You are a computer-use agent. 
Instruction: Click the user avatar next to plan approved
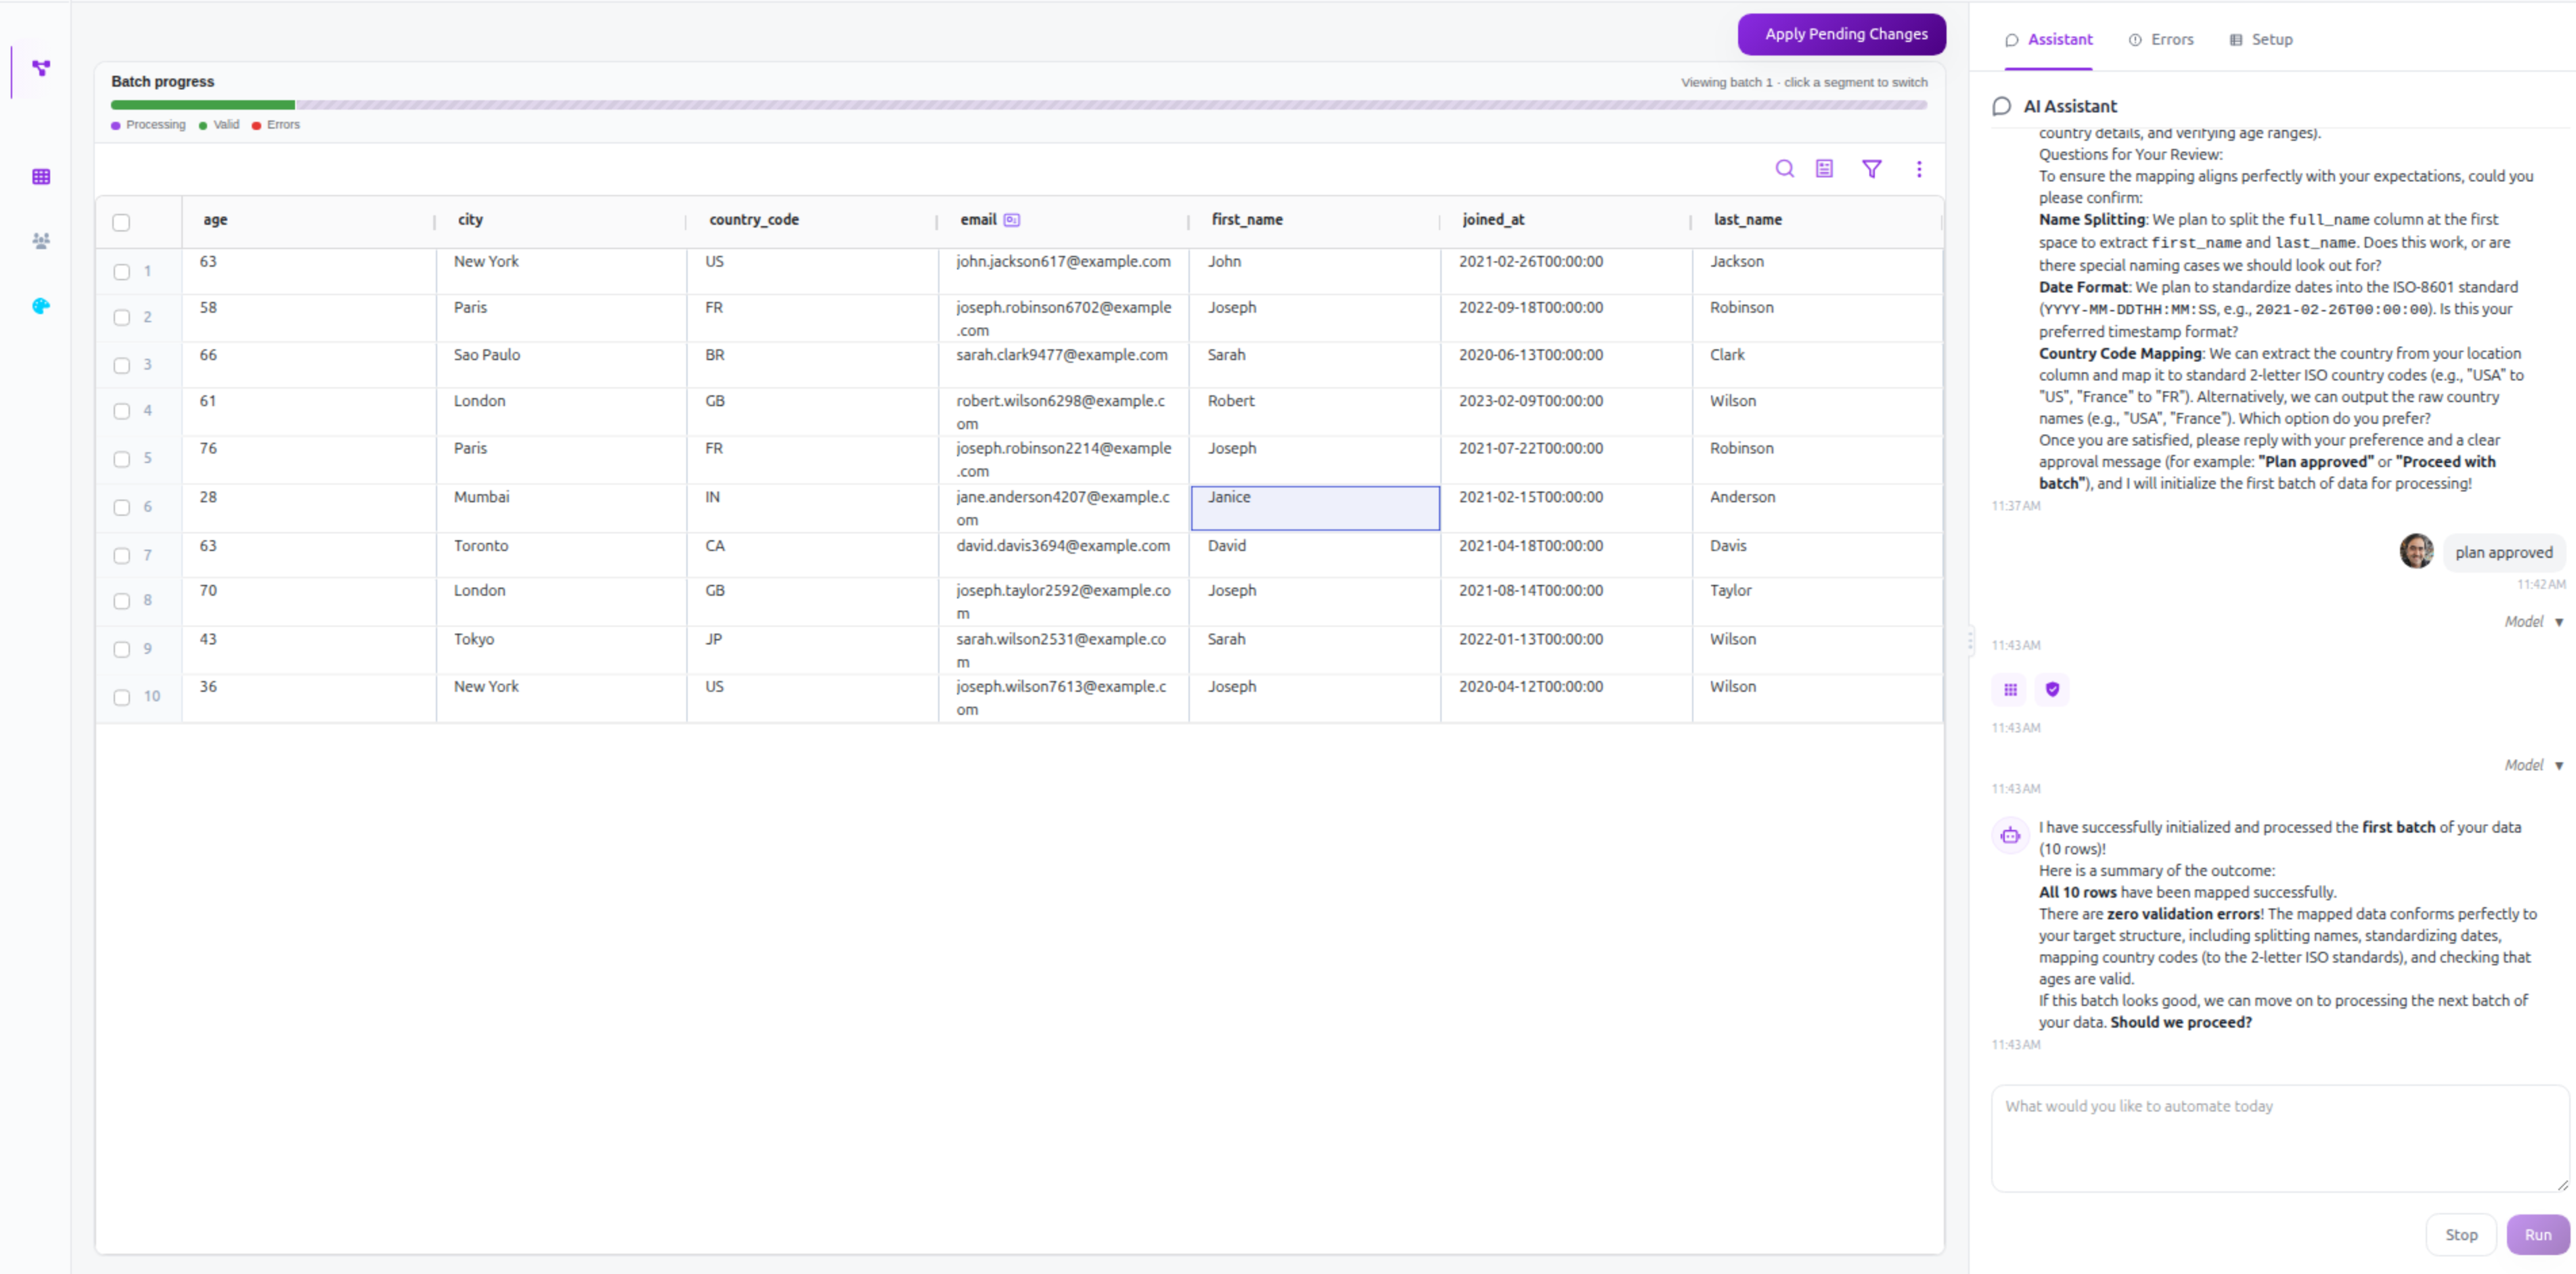2416,551
